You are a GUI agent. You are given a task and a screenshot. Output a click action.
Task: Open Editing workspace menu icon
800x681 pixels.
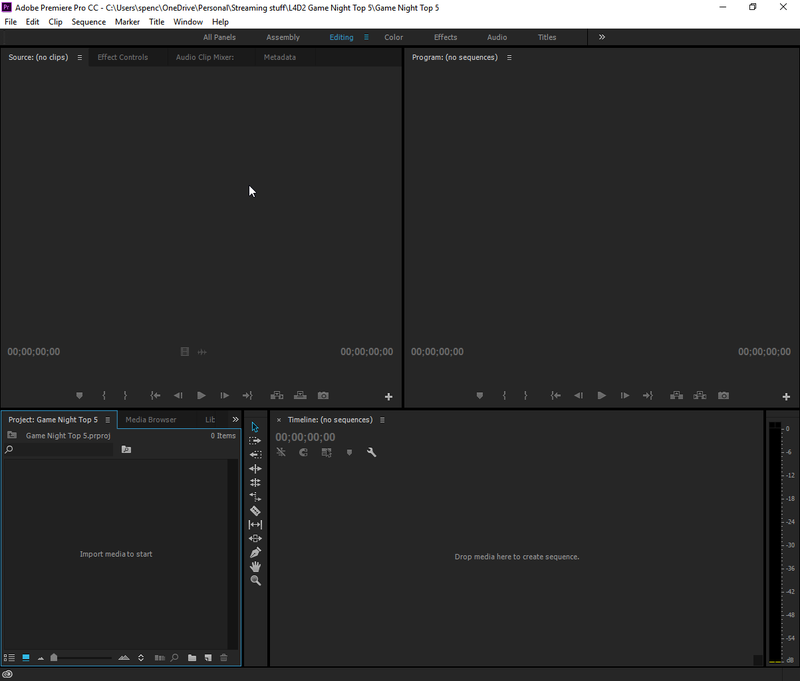(366, 37)
